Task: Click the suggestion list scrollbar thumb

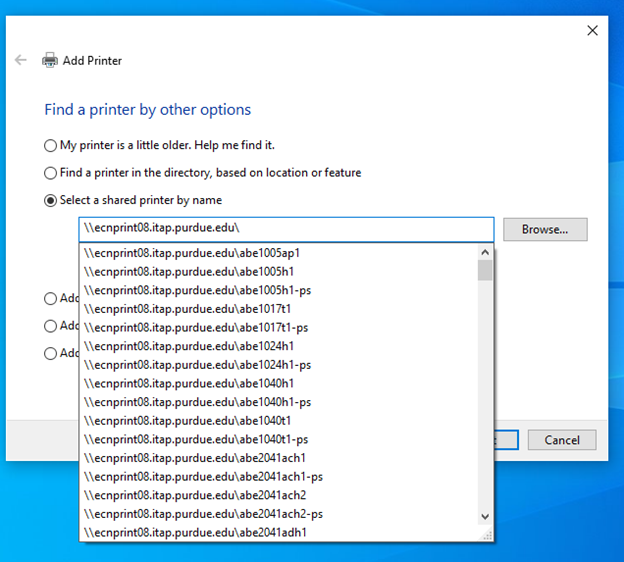Action: coord(485,270)
